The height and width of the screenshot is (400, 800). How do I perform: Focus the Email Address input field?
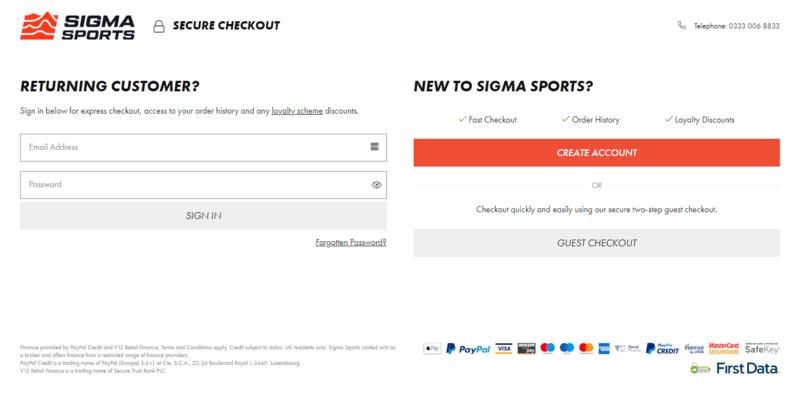(203, 147)
